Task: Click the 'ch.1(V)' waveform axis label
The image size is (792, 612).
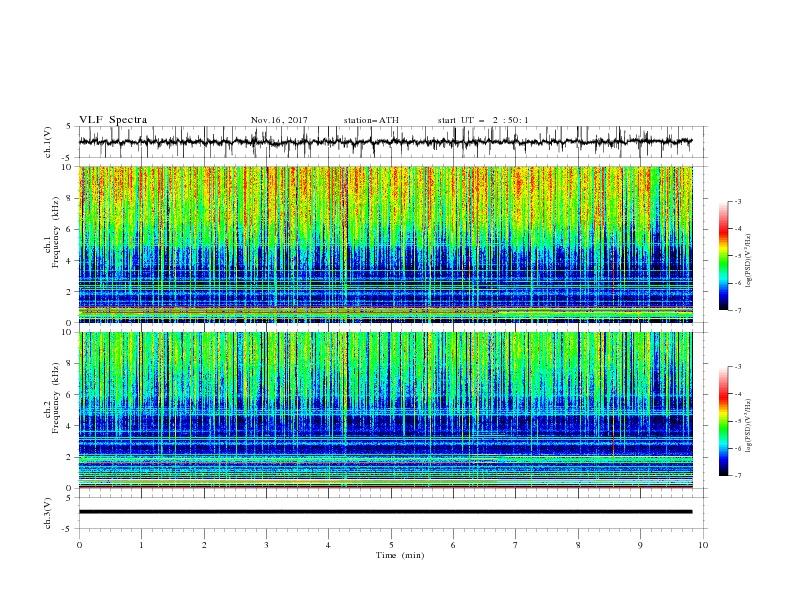Action: (48, 142)
